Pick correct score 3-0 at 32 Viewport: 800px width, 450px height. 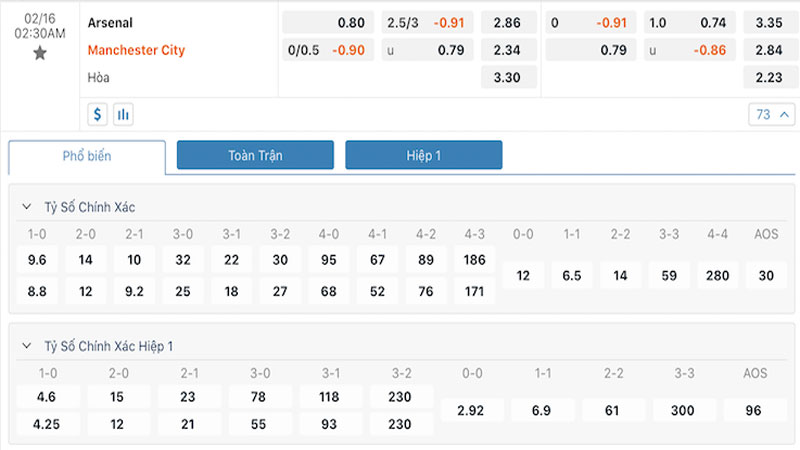183,260
